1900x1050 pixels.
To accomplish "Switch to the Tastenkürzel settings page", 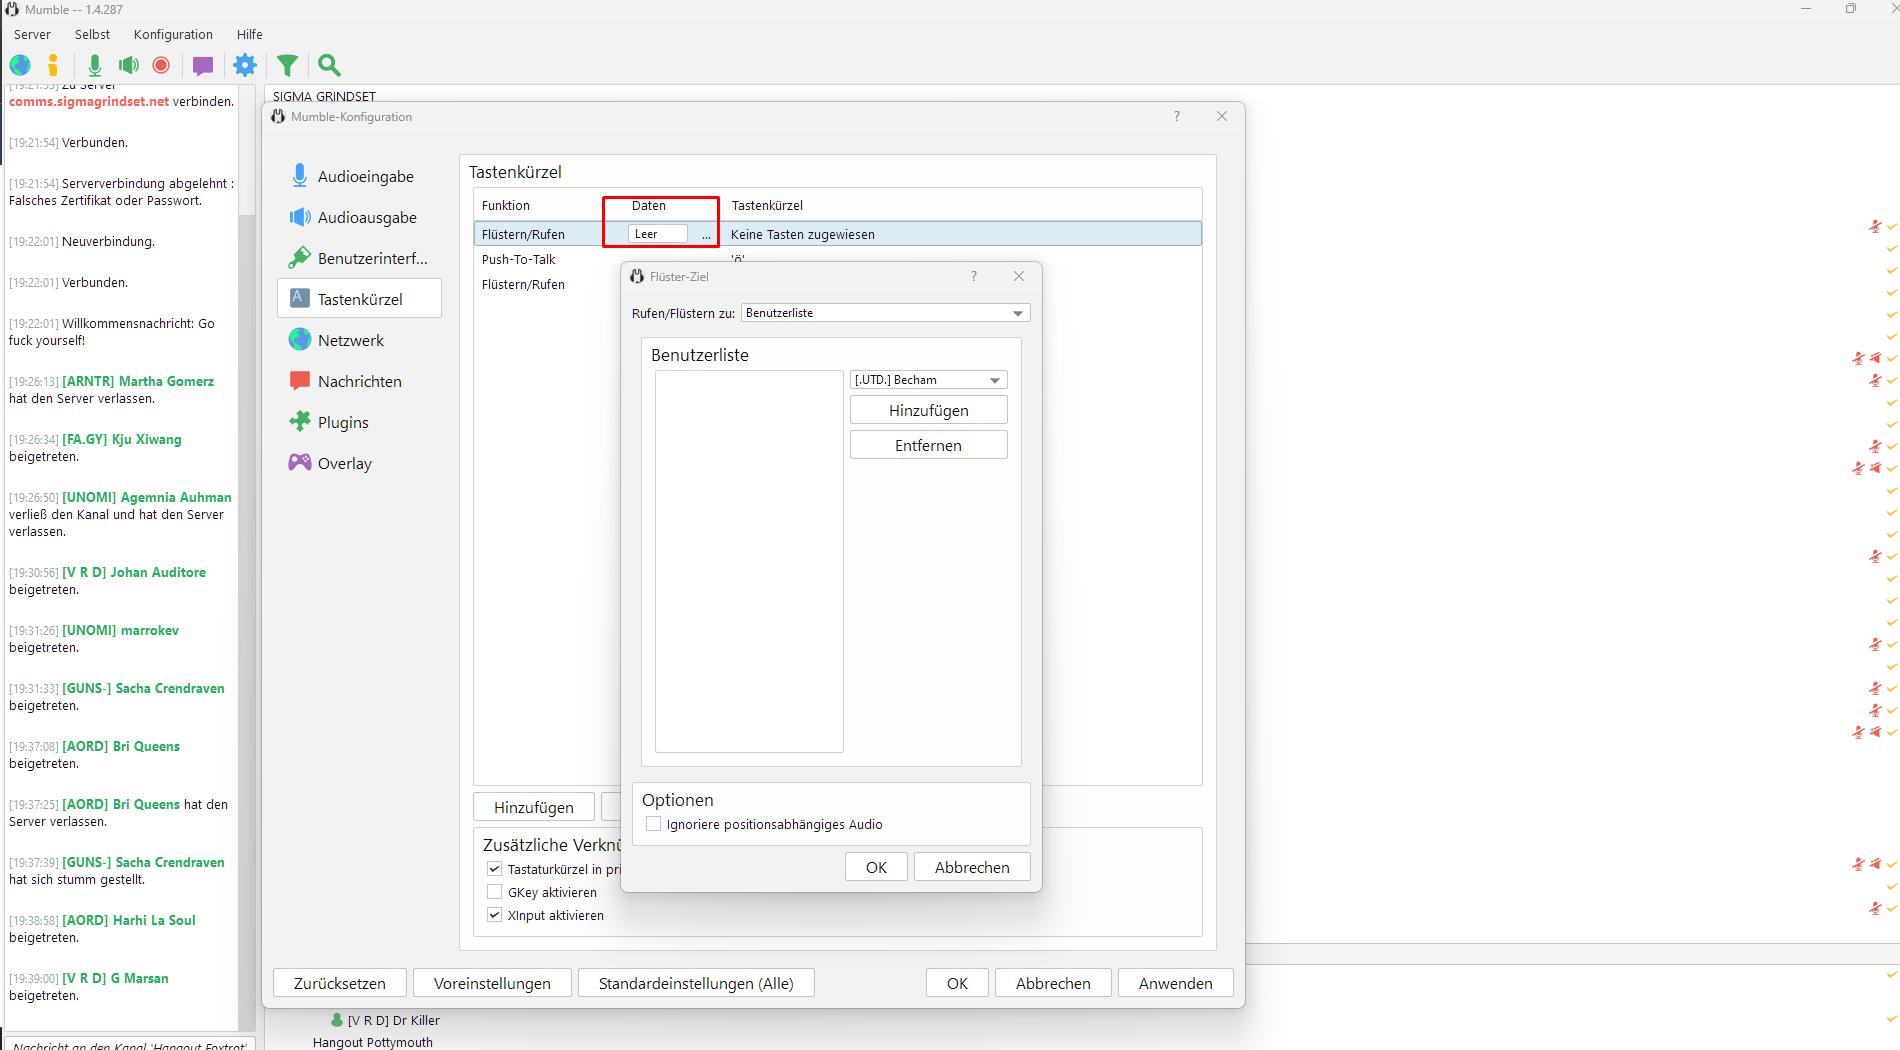I will [x=359, y=299].
